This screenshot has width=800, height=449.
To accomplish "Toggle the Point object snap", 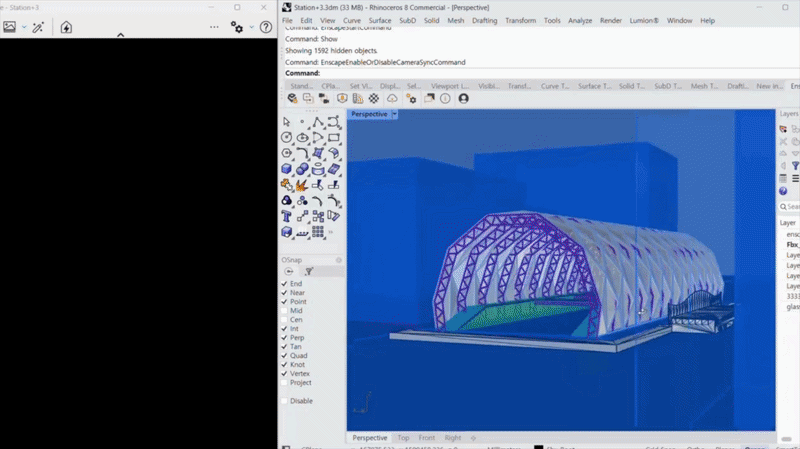I will 284,302.
